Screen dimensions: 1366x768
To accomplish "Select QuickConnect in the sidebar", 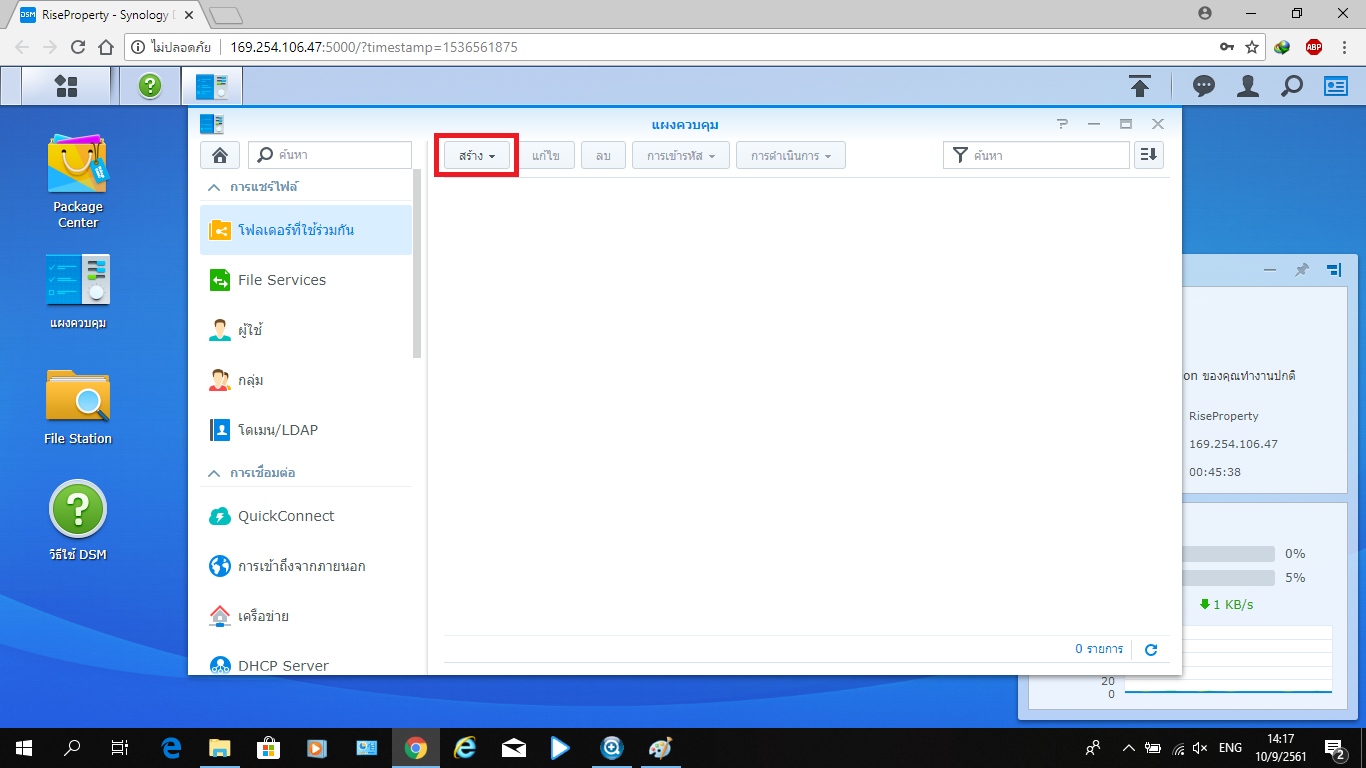I will pos(285,516).
